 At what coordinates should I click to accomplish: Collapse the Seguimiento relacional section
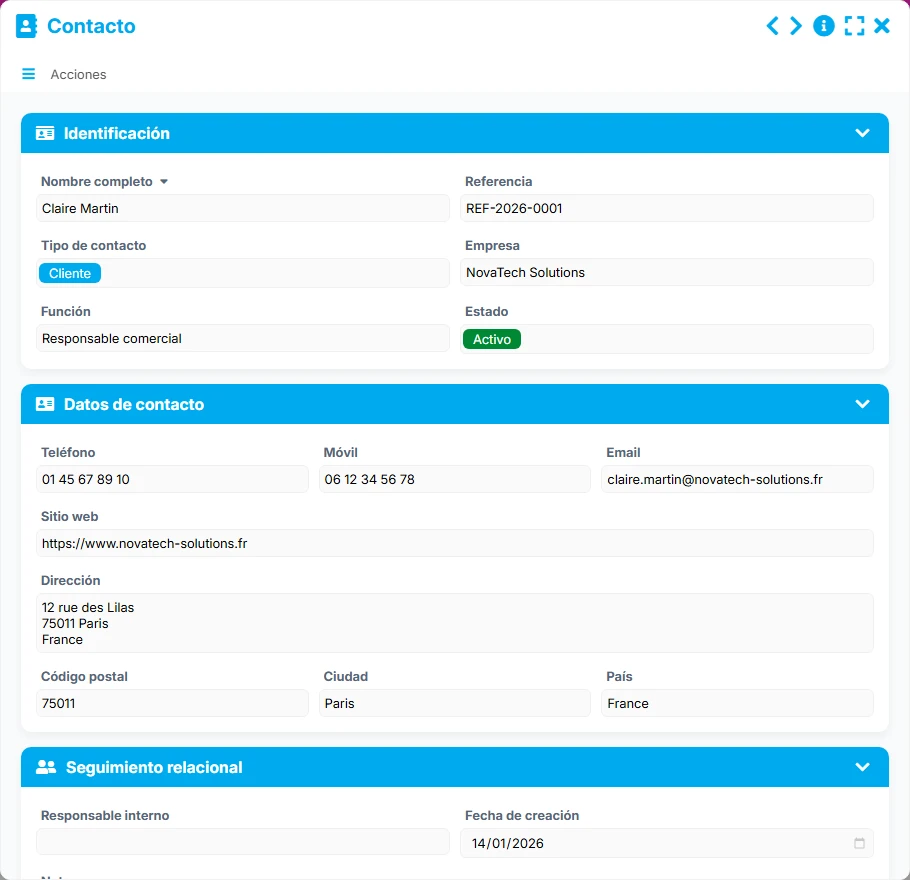point(862,767)
